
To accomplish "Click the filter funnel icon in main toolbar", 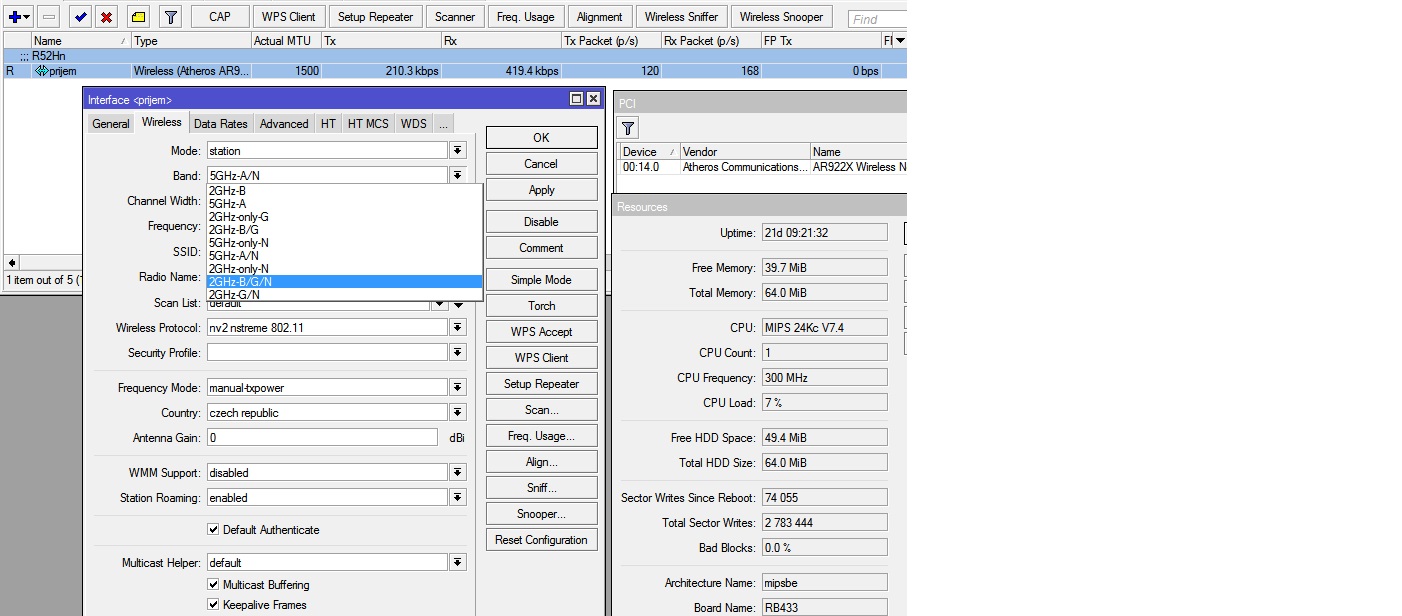I will coord(171,17).
